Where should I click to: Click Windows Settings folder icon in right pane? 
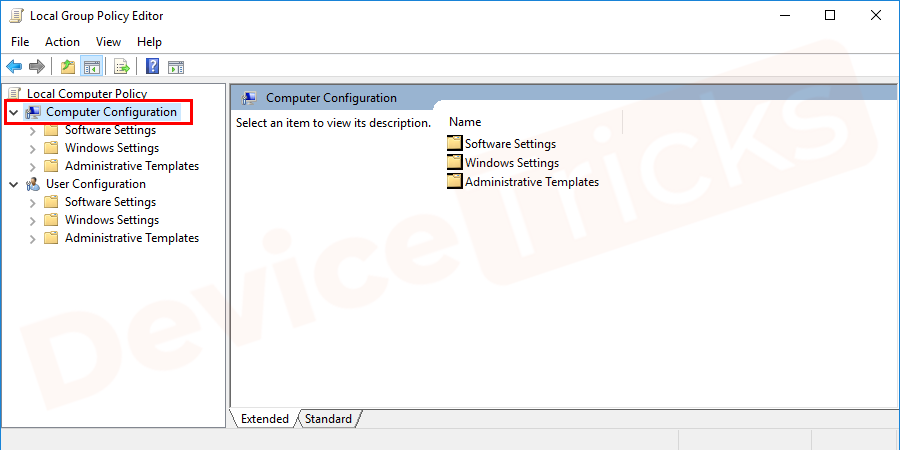(x=455, y=162)
